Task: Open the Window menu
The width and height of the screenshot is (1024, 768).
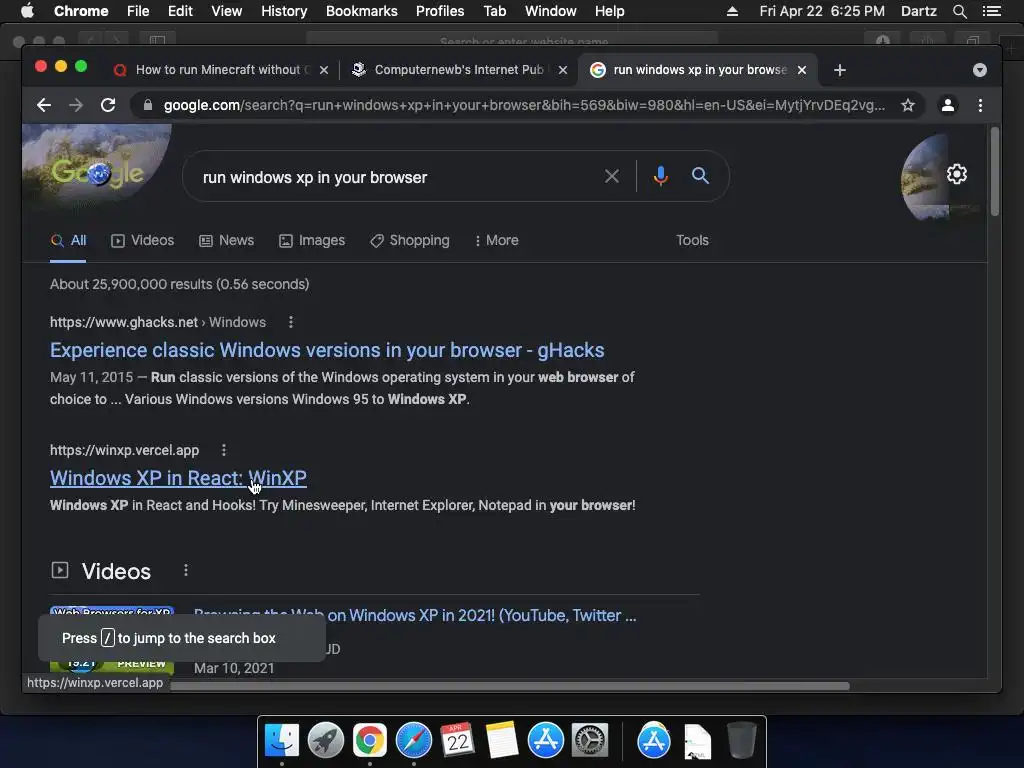Action: pos(551,11)
